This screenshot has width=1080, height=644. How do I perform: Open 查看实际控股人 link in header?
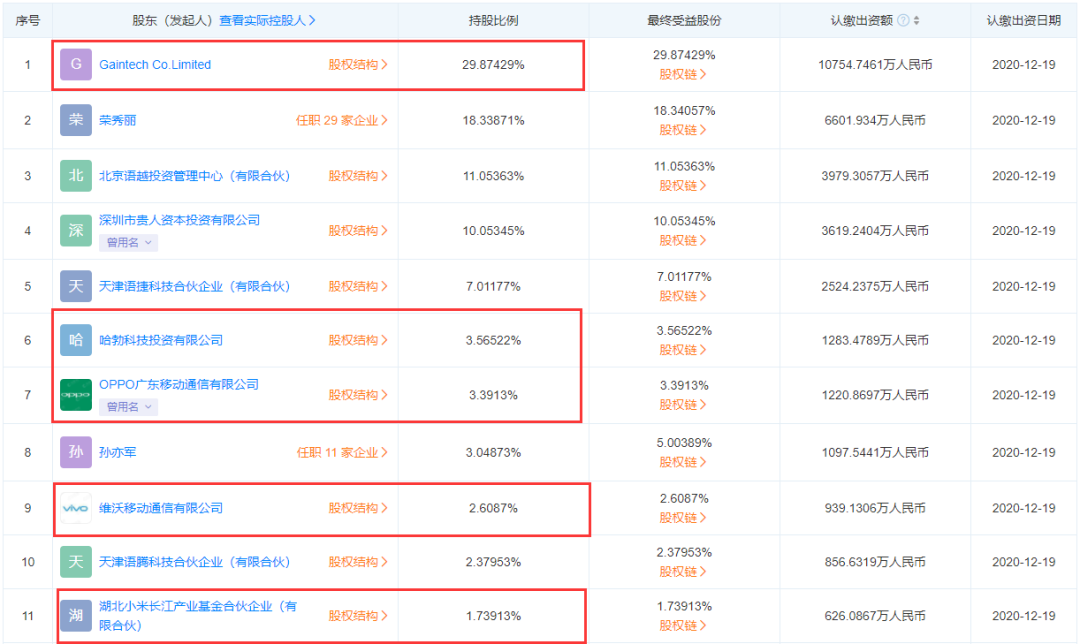click(x=267, y=21)
